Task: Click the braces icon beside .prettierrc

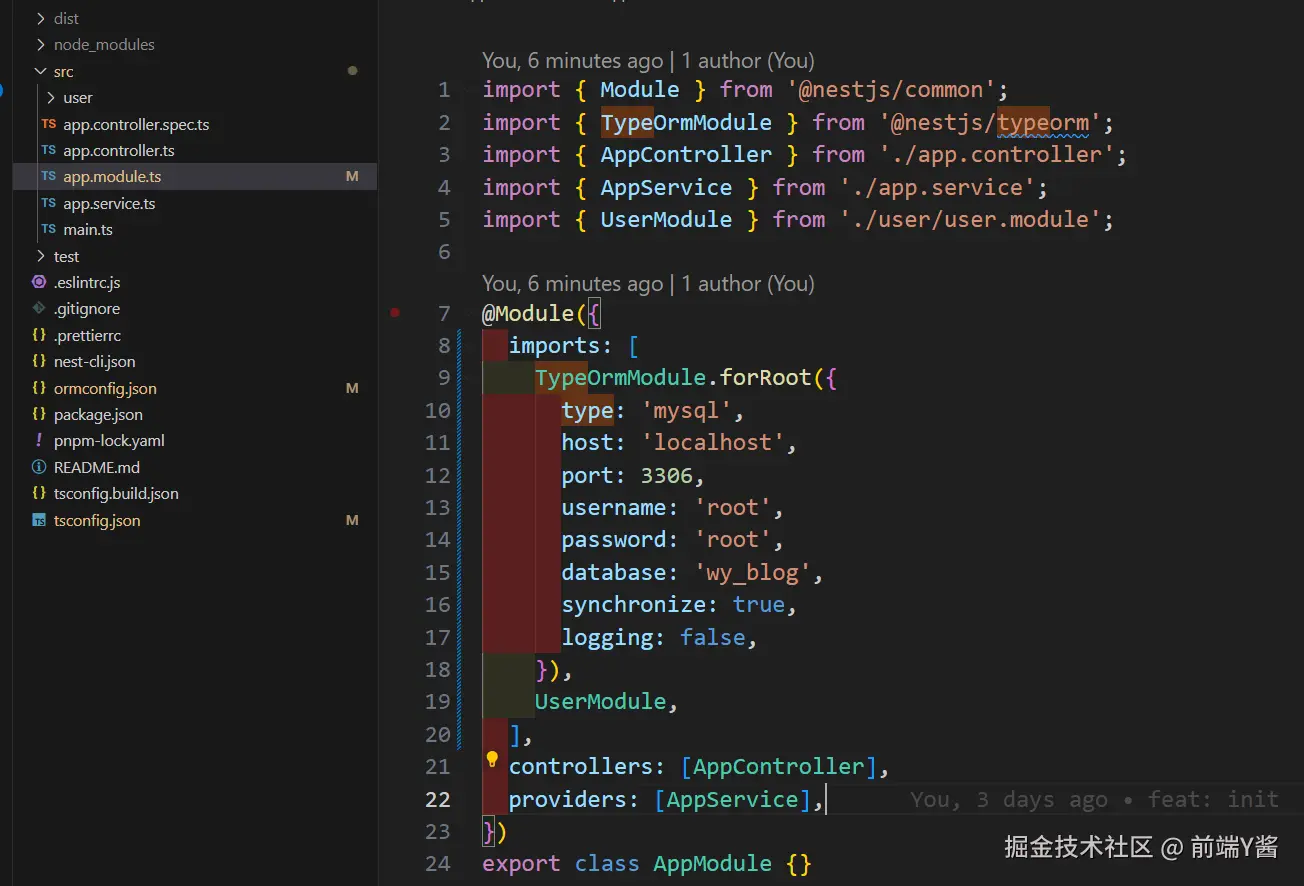Action: pyautogui.click(x=39, y=336)
